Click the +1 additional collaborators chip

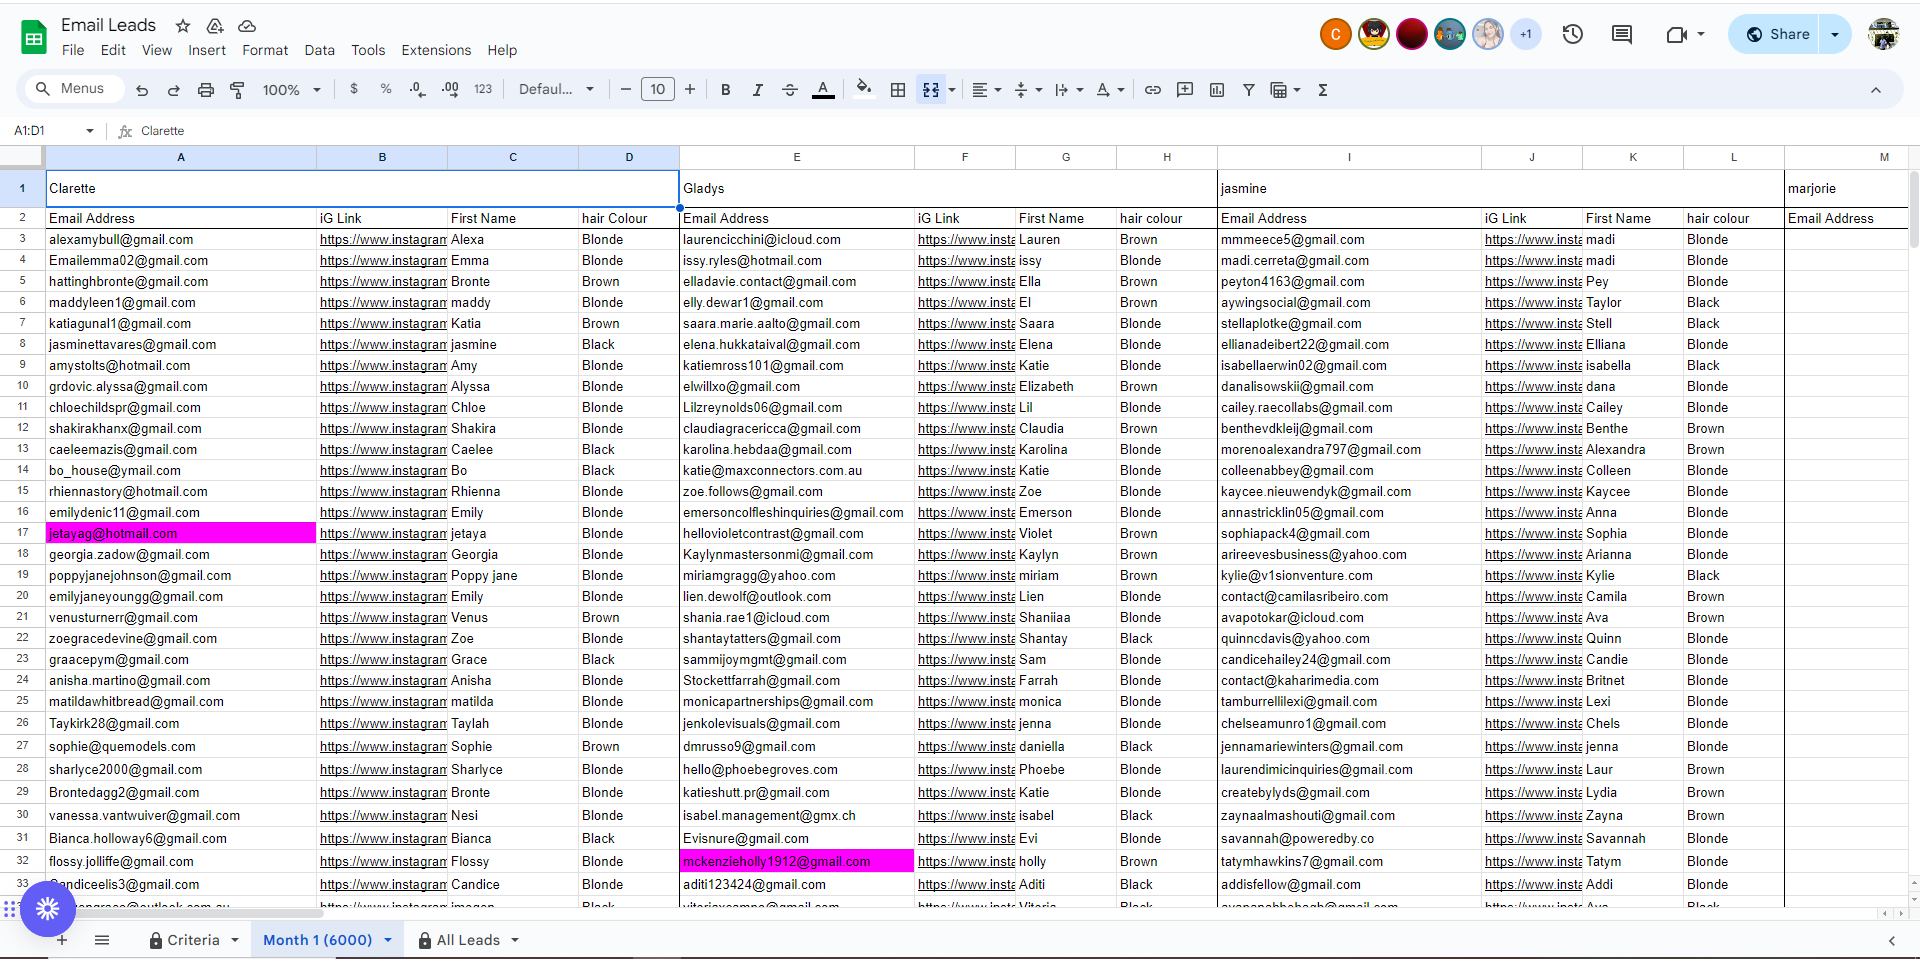(1526, 34)
